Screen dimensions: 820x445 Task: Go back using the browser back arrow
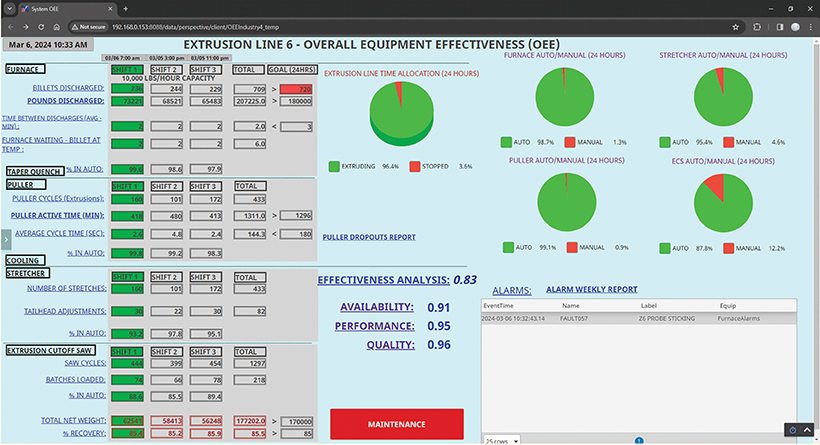11,27
